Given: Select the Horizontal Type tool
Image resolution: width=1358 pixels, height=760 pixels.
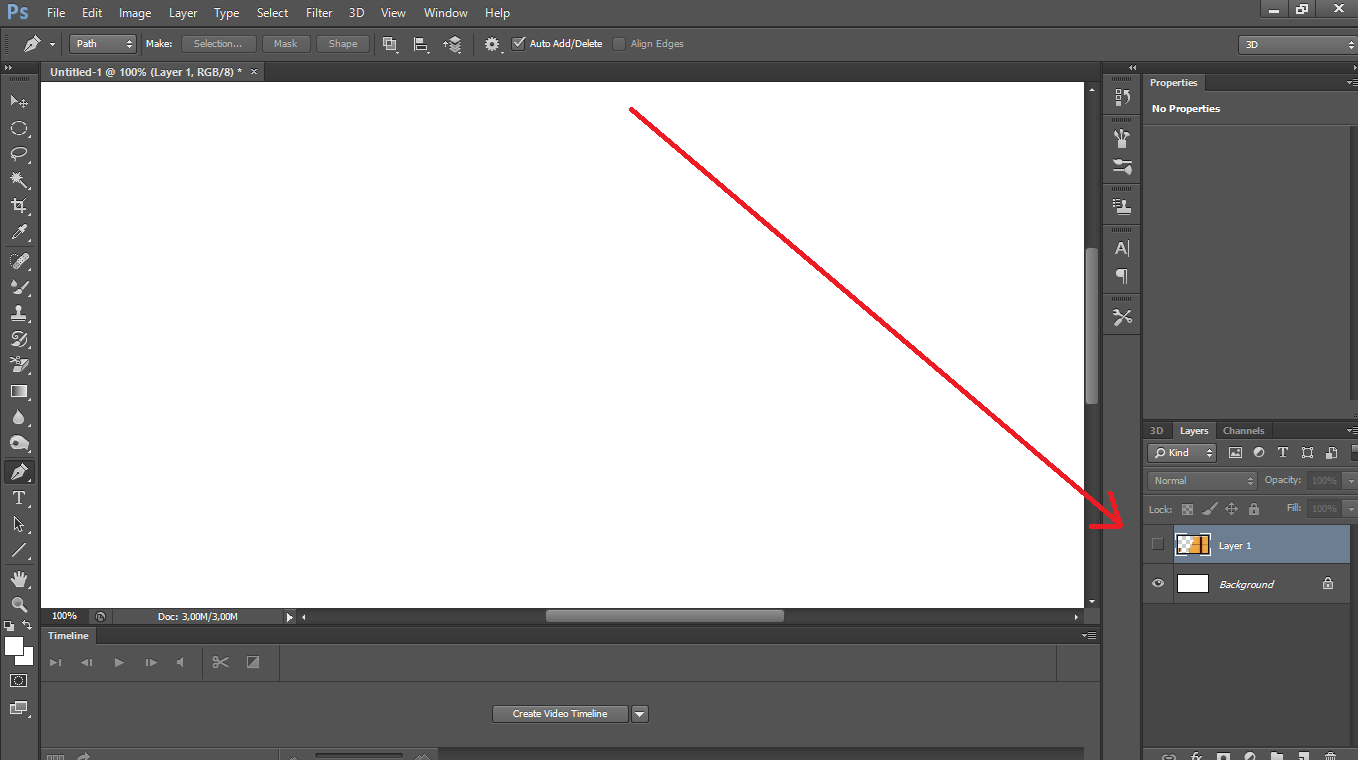Looking at the screenshot, I should pyautogui.click(x=19, y=498).
